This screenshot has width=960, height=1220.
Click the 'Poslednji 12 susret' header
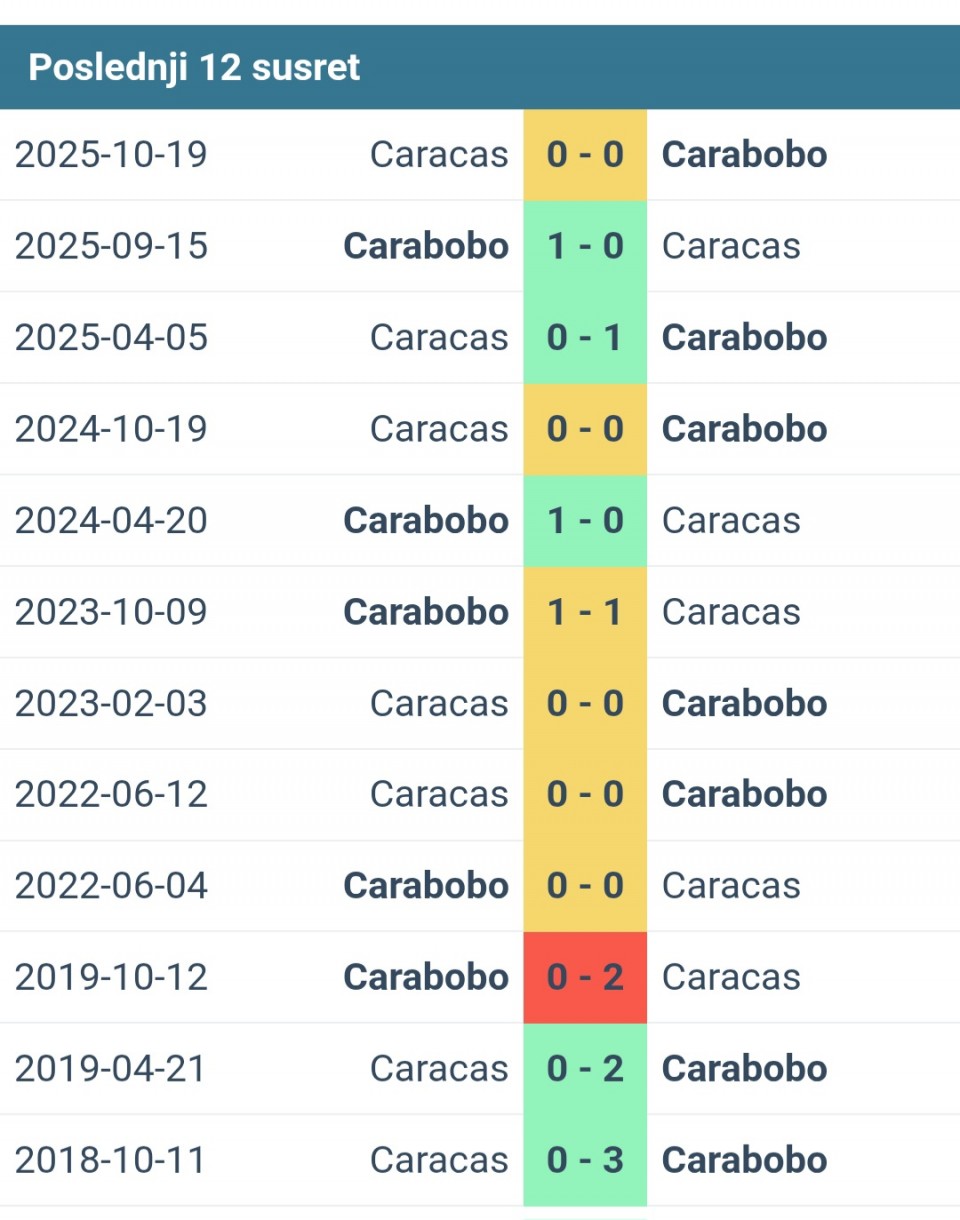(194, 68)
